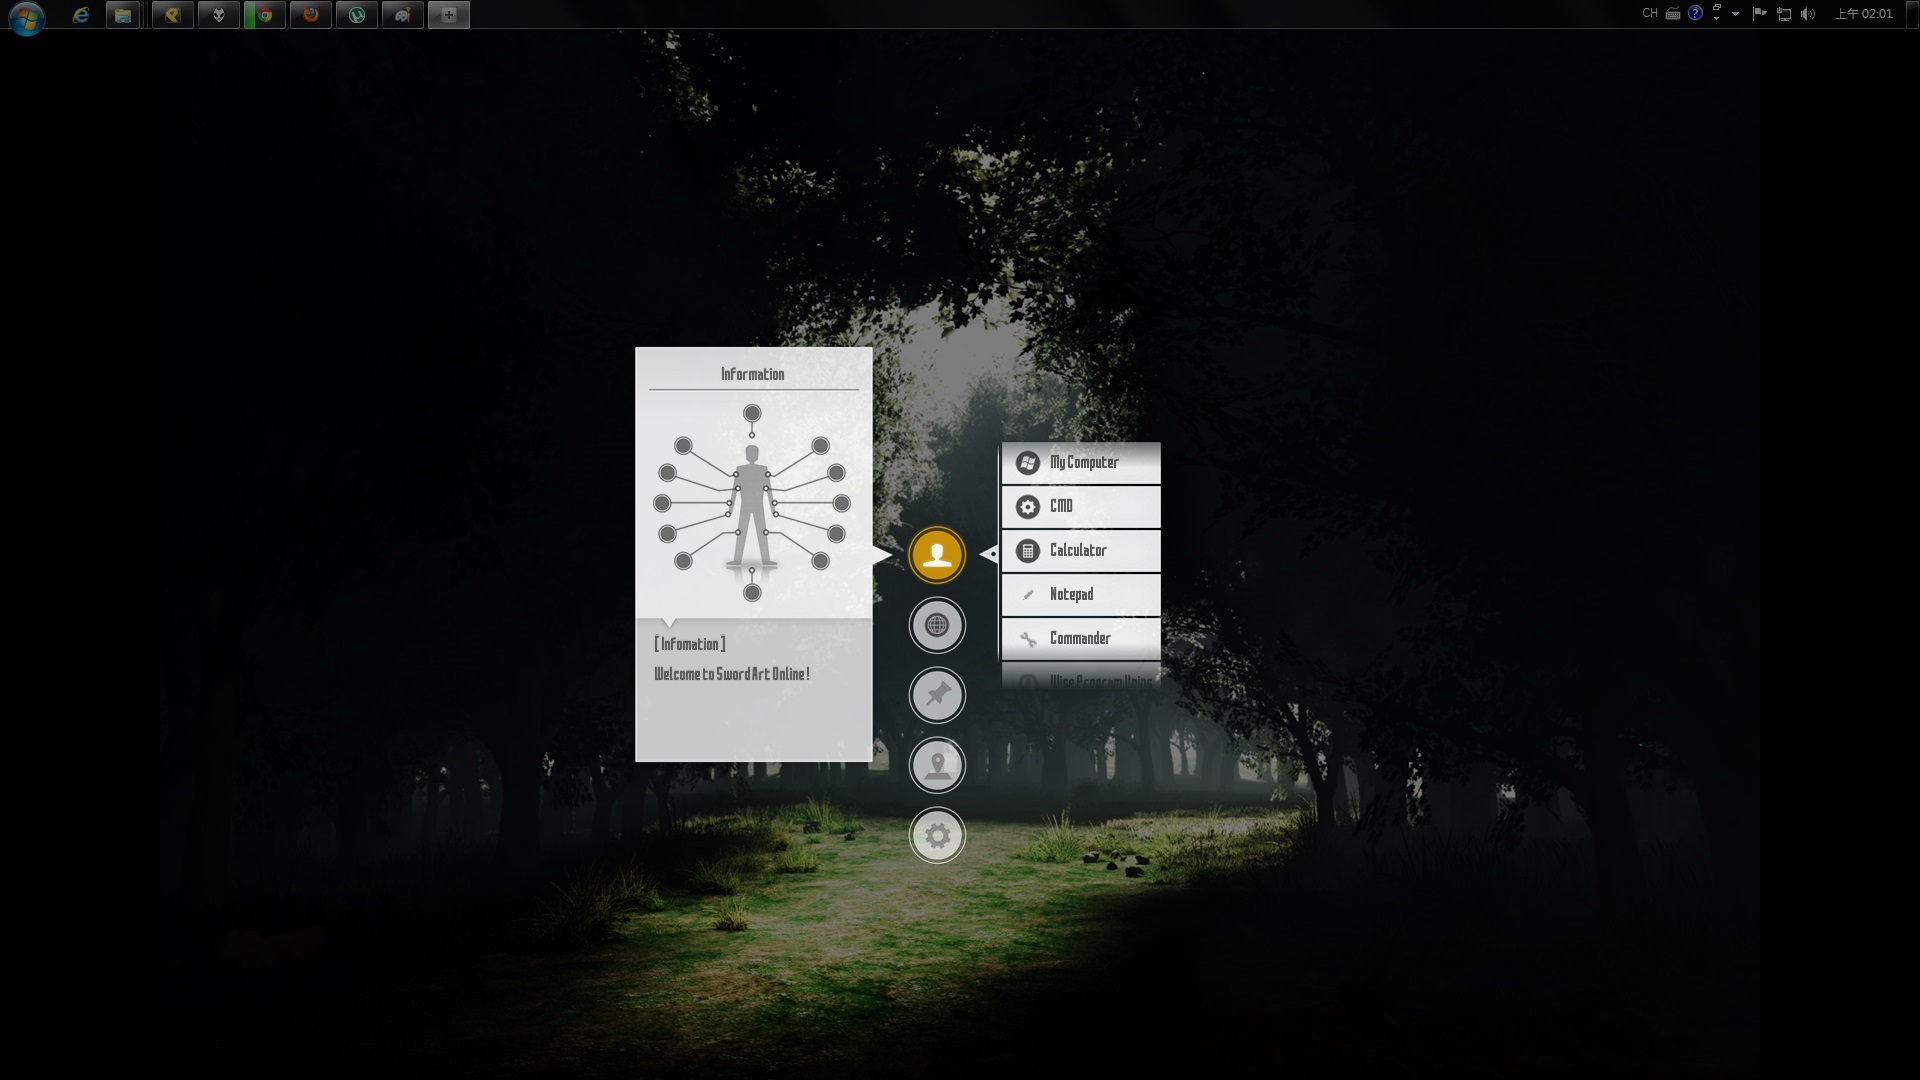Open the yellow Pac-Man-like taskbar app
The width and height of the screenshot is (1920, 1080).
tap(173, 15)
